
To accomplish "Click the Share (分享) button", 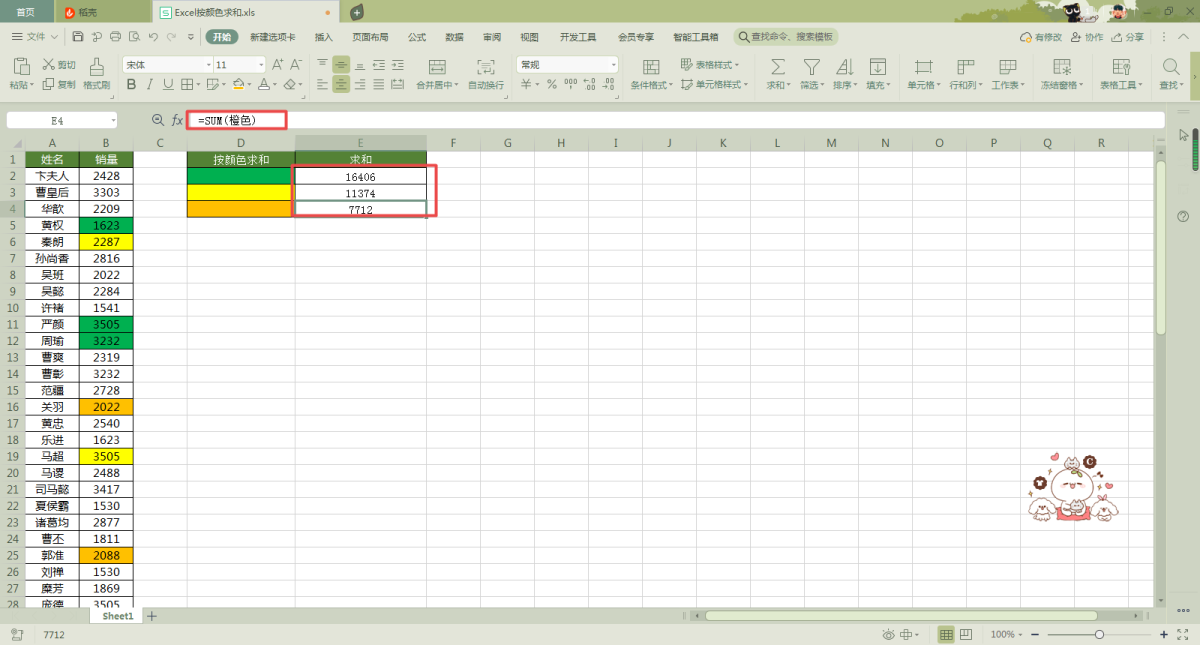I will coord(1128,37).
